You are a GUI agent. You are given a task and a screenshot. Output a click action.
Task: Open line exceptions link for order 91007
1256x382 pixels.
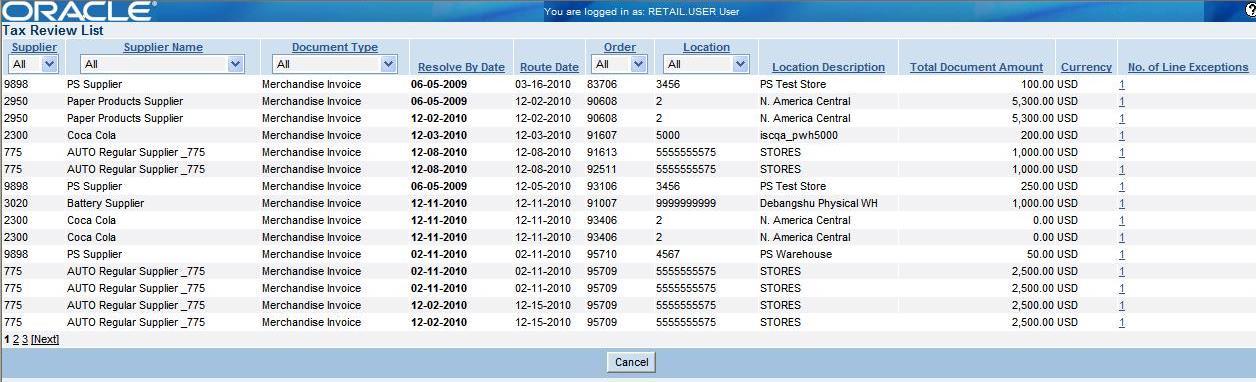pos(1122,204)
